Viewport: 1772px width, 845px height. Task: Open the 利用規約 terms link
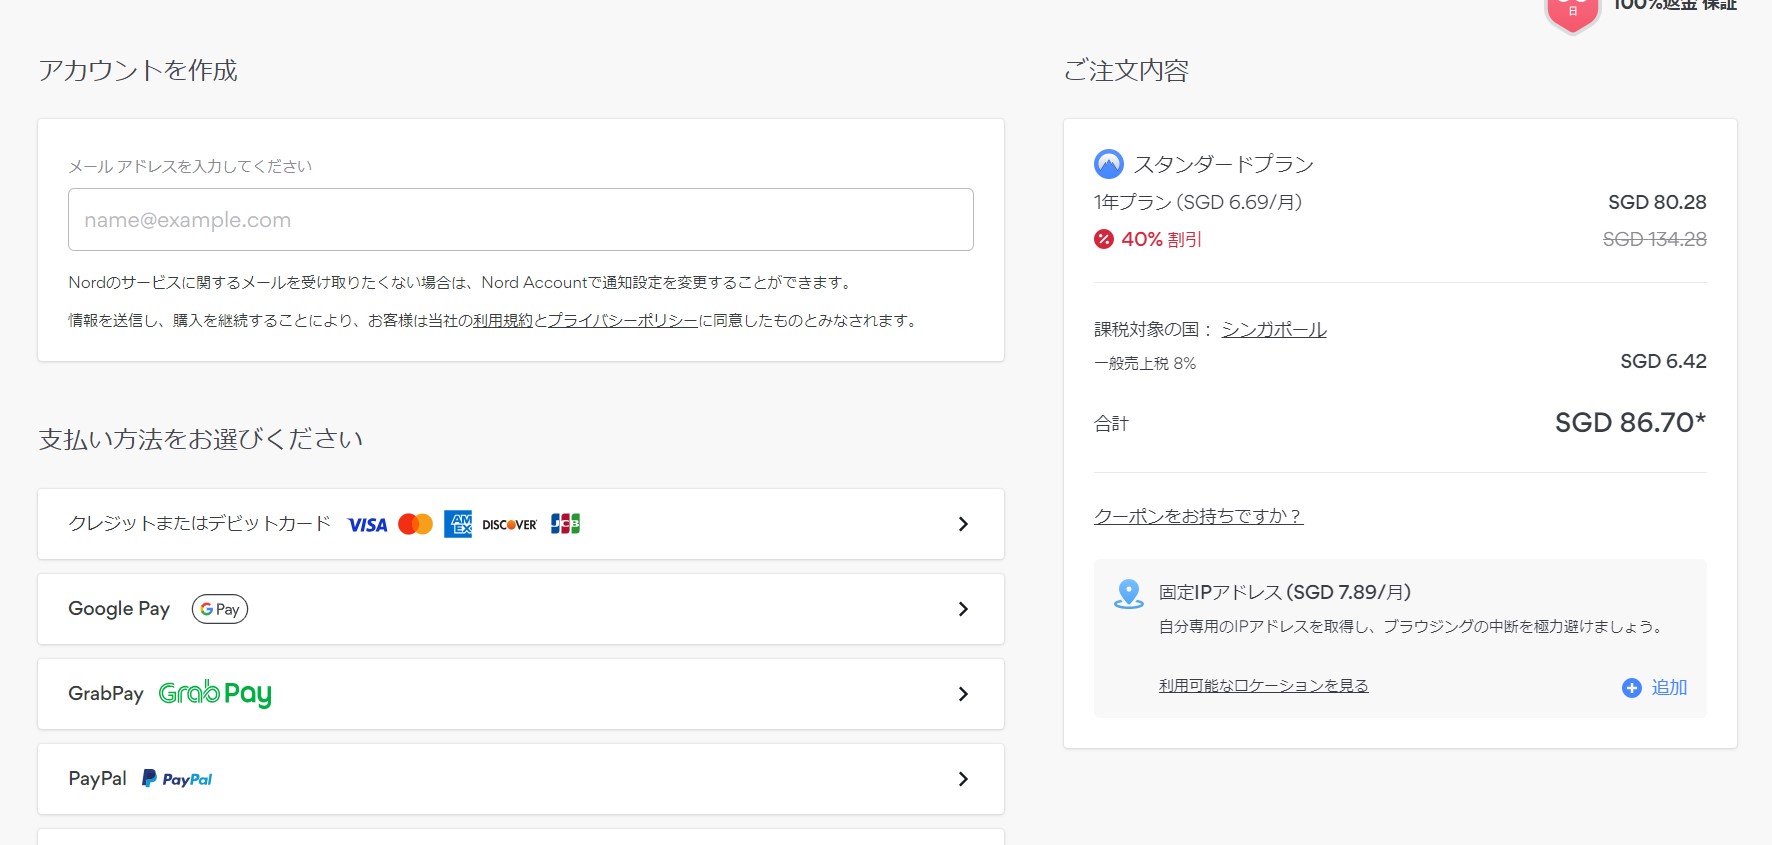tap(502, 321)
